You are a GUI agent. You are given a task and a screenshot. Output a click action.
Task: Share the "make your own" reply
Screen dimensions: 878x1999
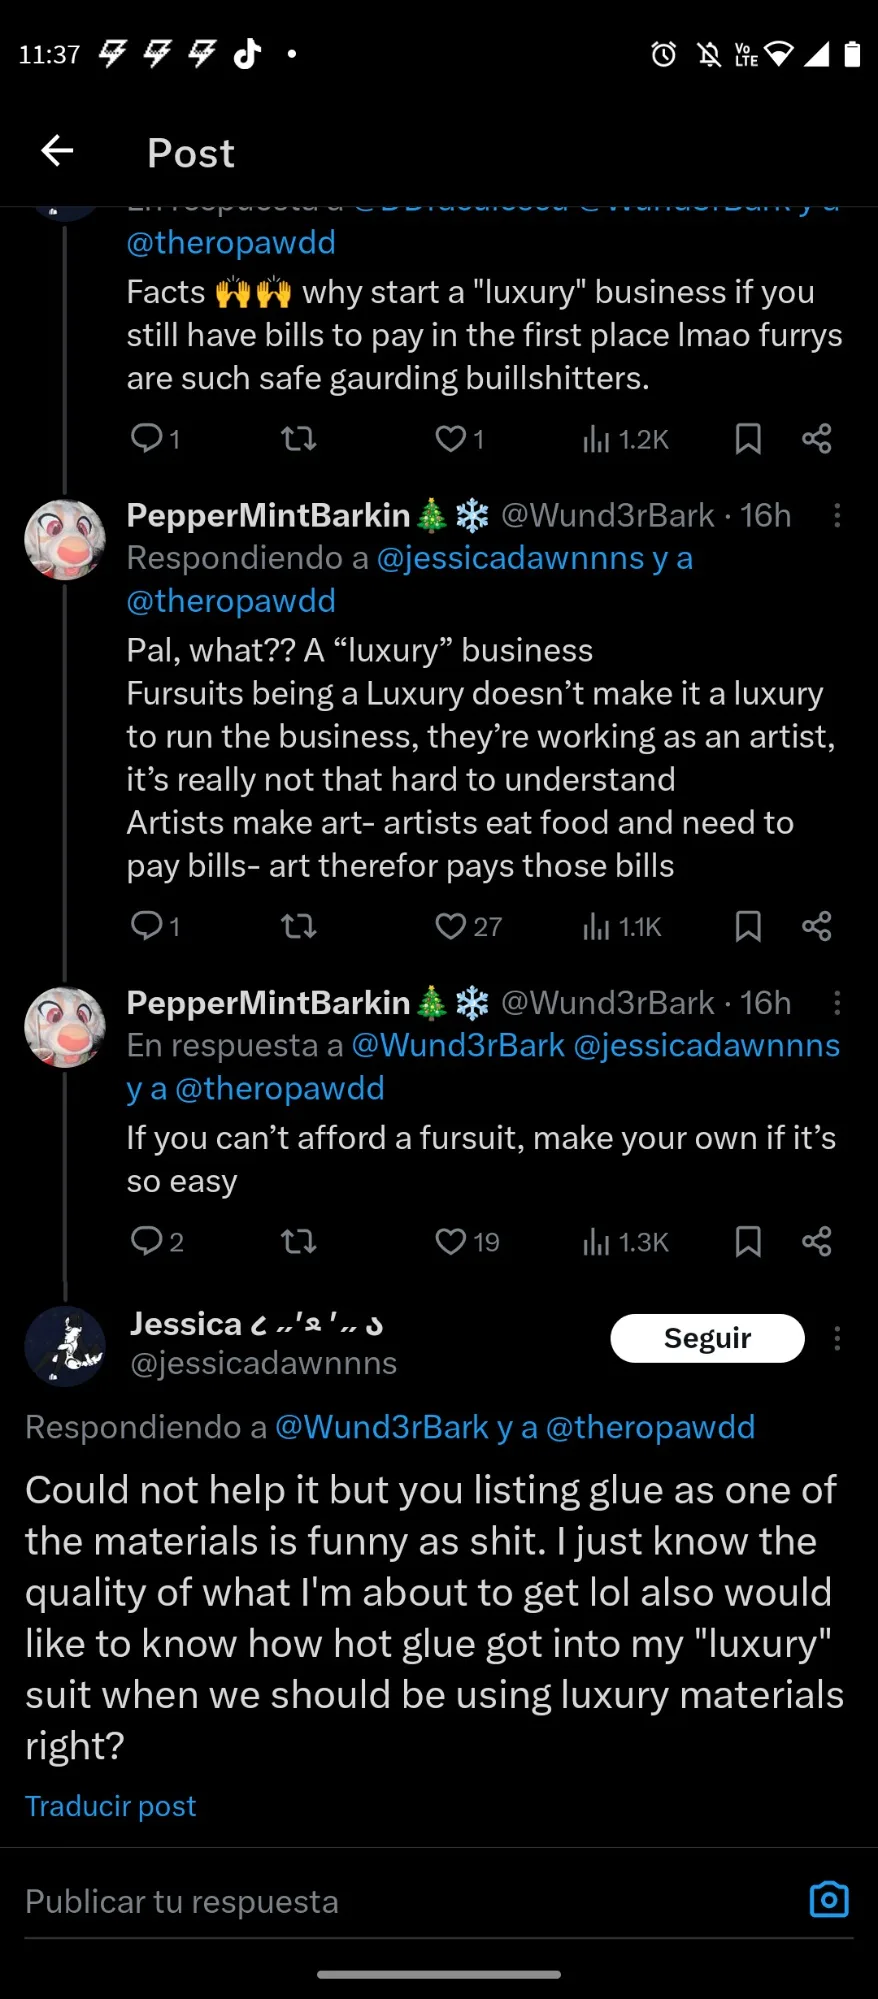click(816, 1242)
